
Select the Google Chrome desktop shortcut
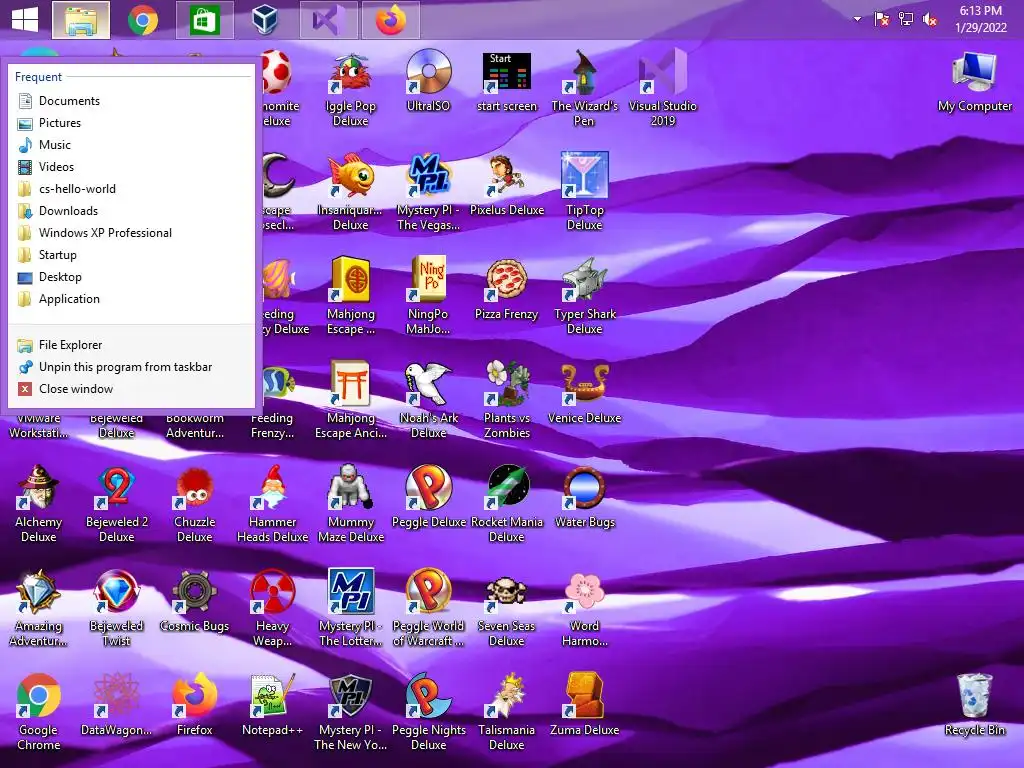(39, 712)
